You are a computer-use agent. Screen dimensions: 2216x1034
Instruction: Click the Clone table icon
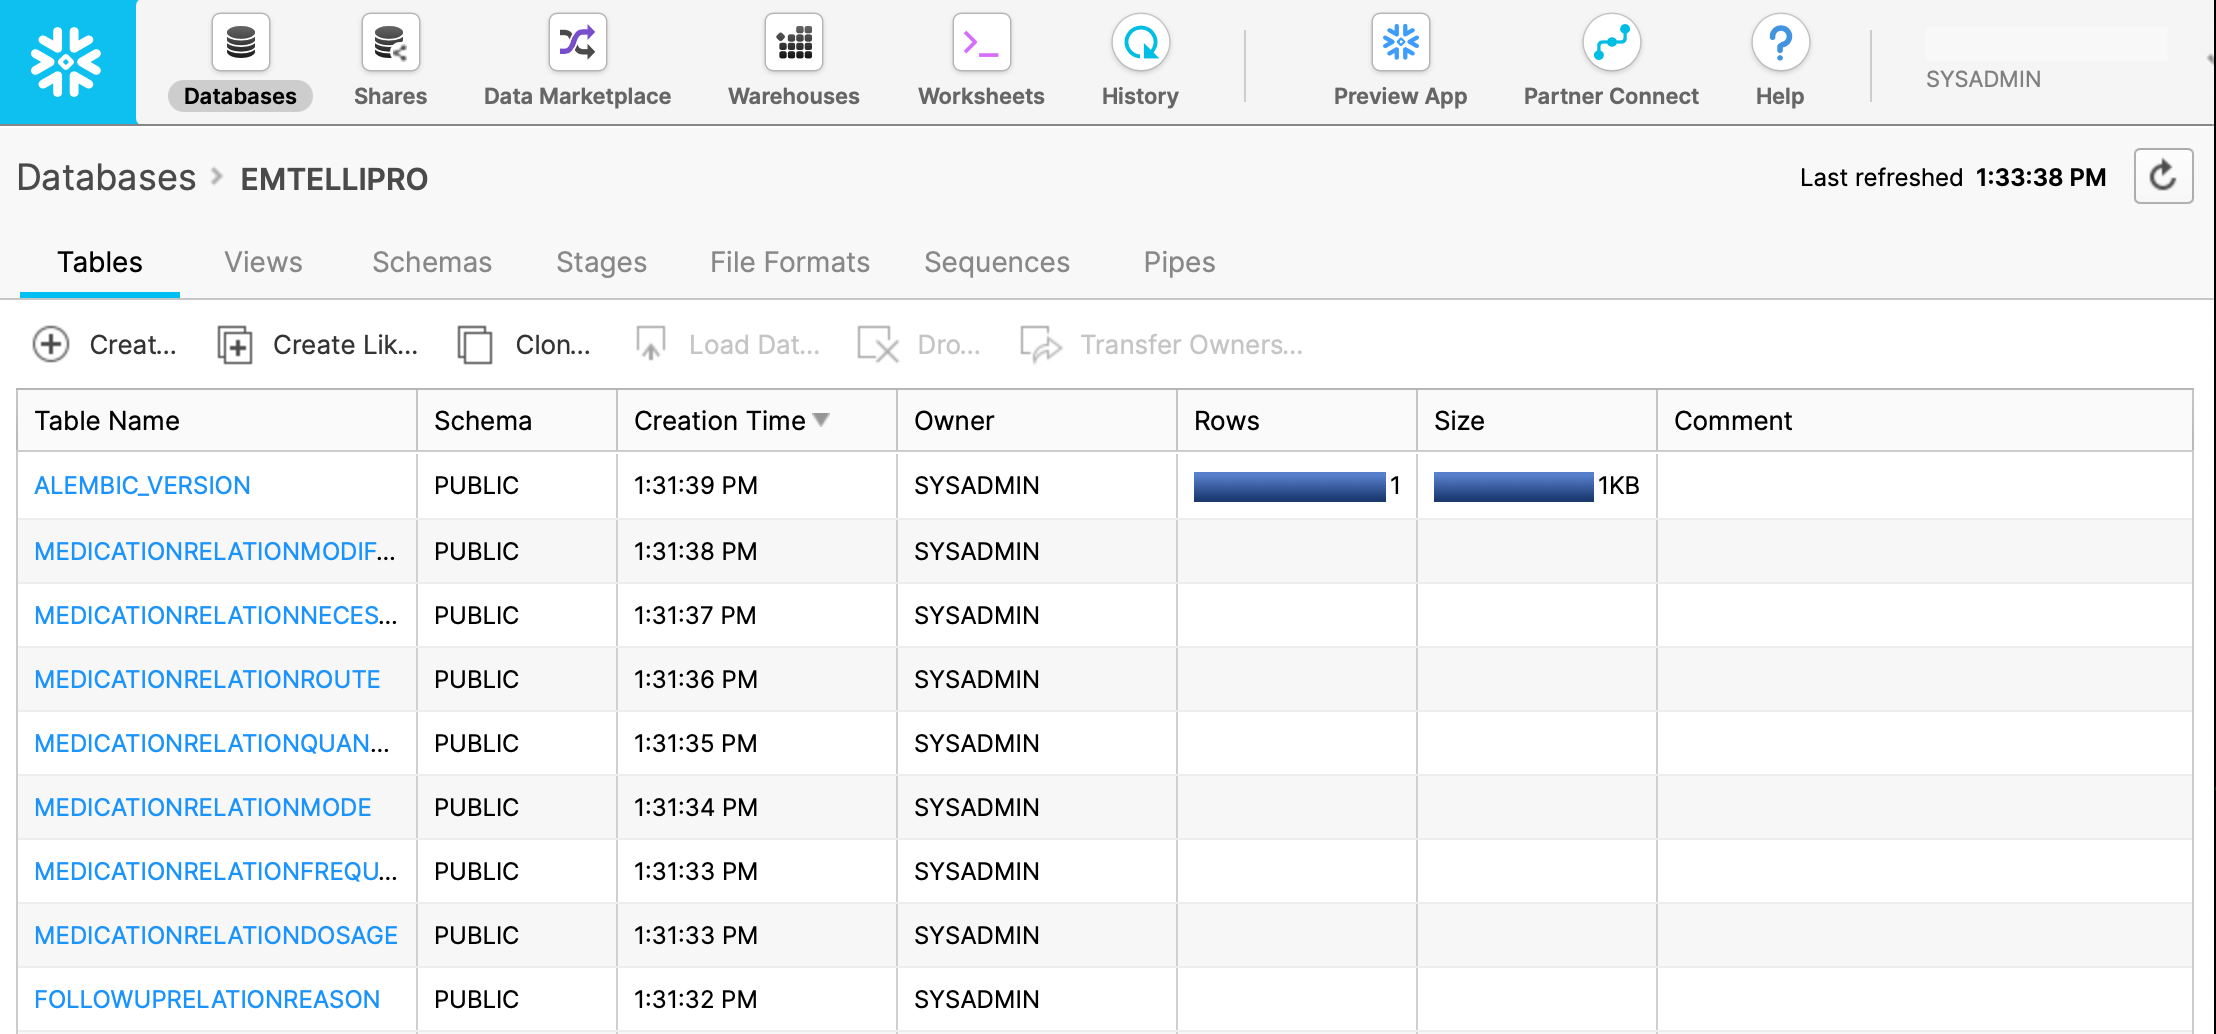[475, 345]
